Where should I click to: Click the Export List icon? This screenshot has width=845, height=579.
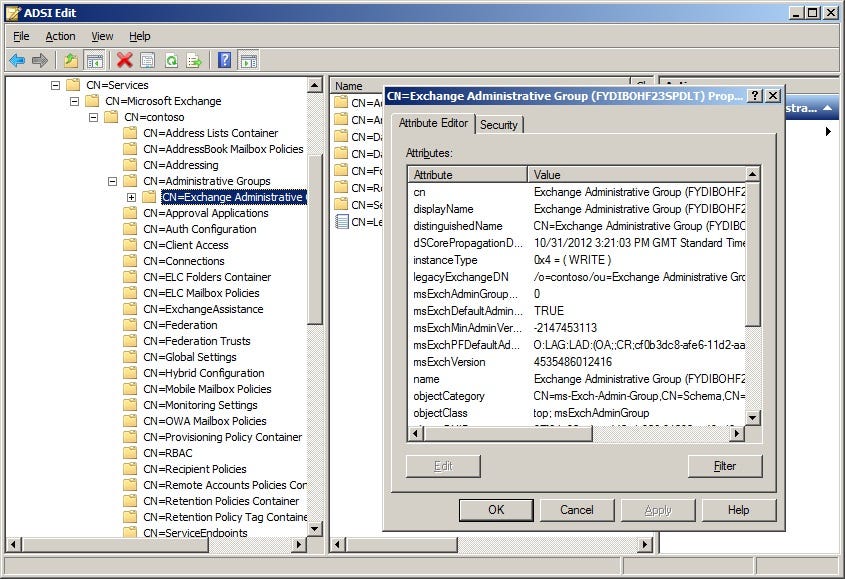(194, 58)
